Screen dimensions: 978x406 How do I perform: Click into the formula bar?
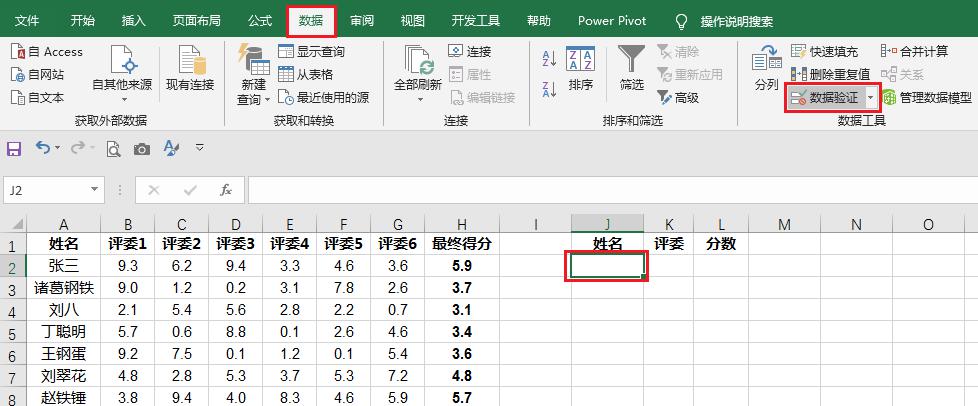pyautogui.click(x=612, y=190)
